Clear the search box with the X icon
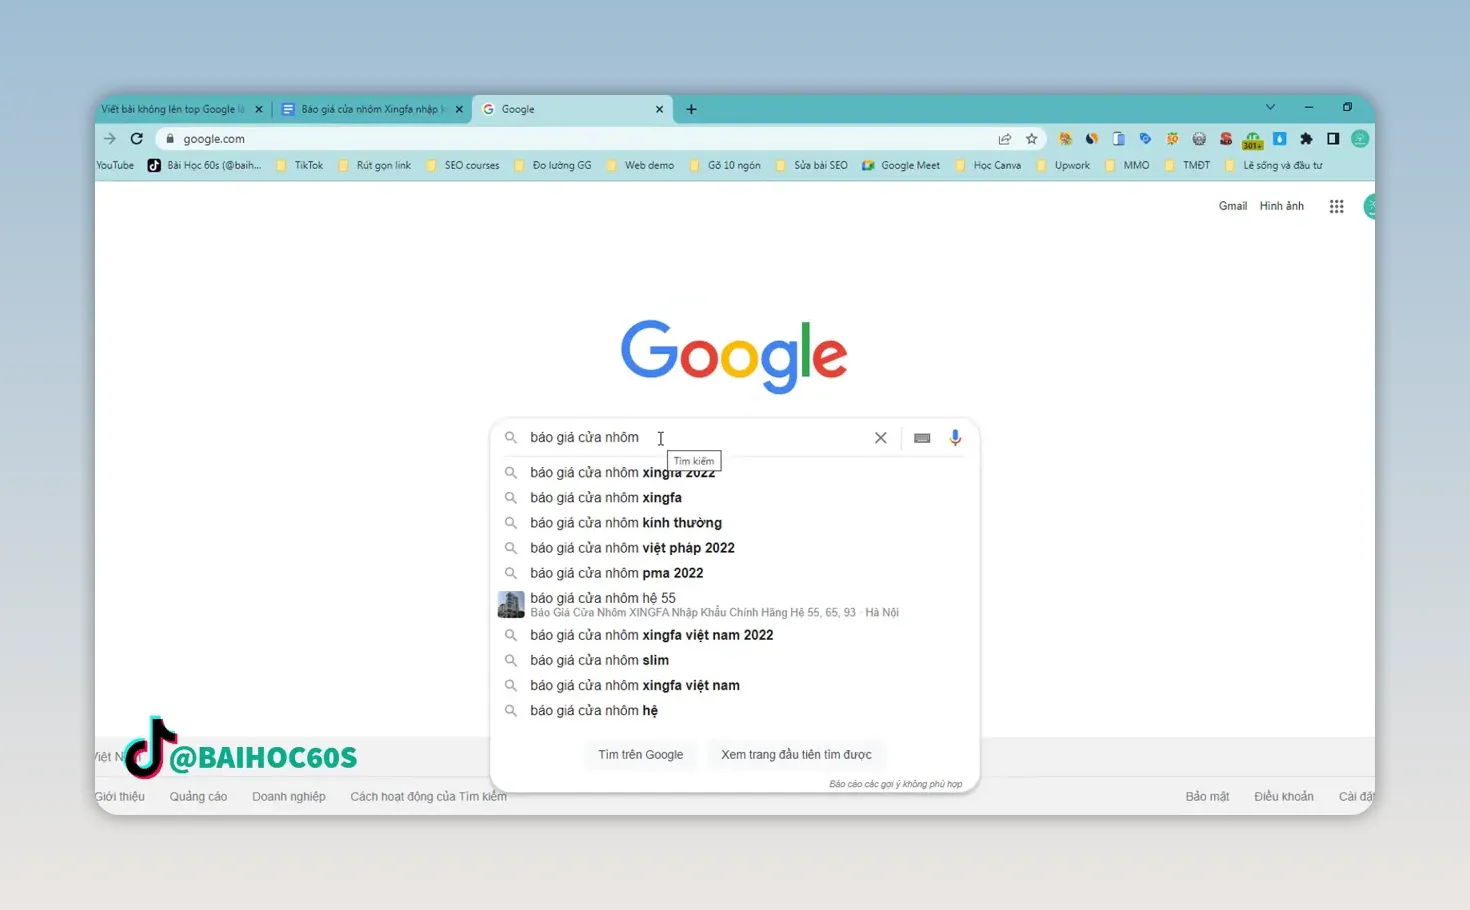The width and height of the screenshot is (1470, 910). coord(881,438)
